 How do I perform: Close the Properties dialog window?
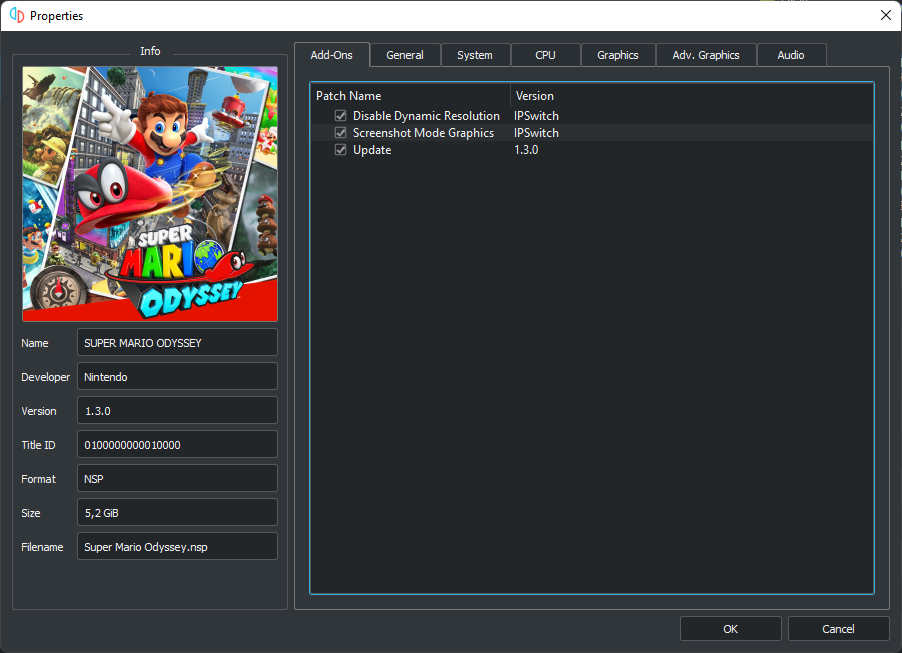coord(885,15)
